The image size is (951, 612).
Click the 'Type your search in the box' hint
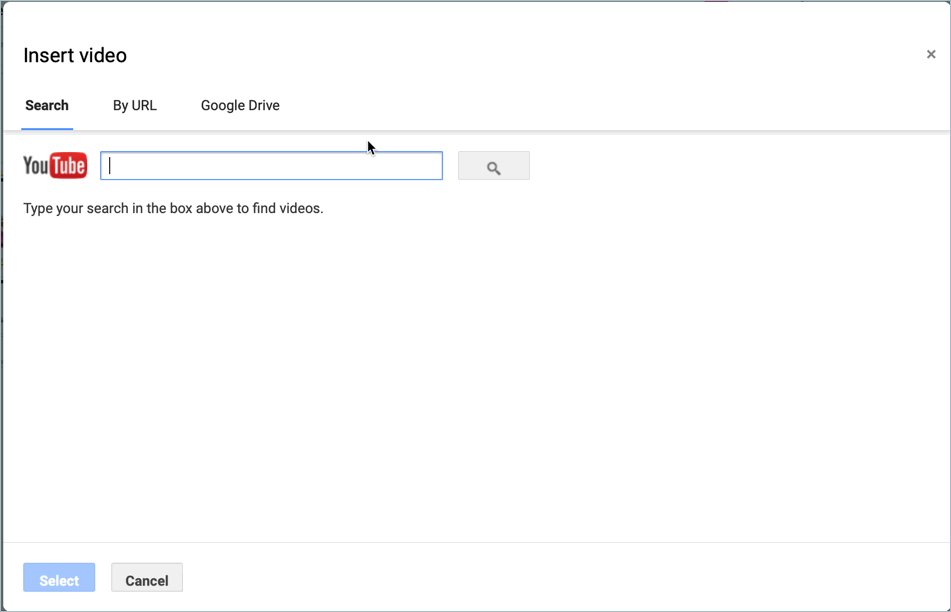click(173, 209)
